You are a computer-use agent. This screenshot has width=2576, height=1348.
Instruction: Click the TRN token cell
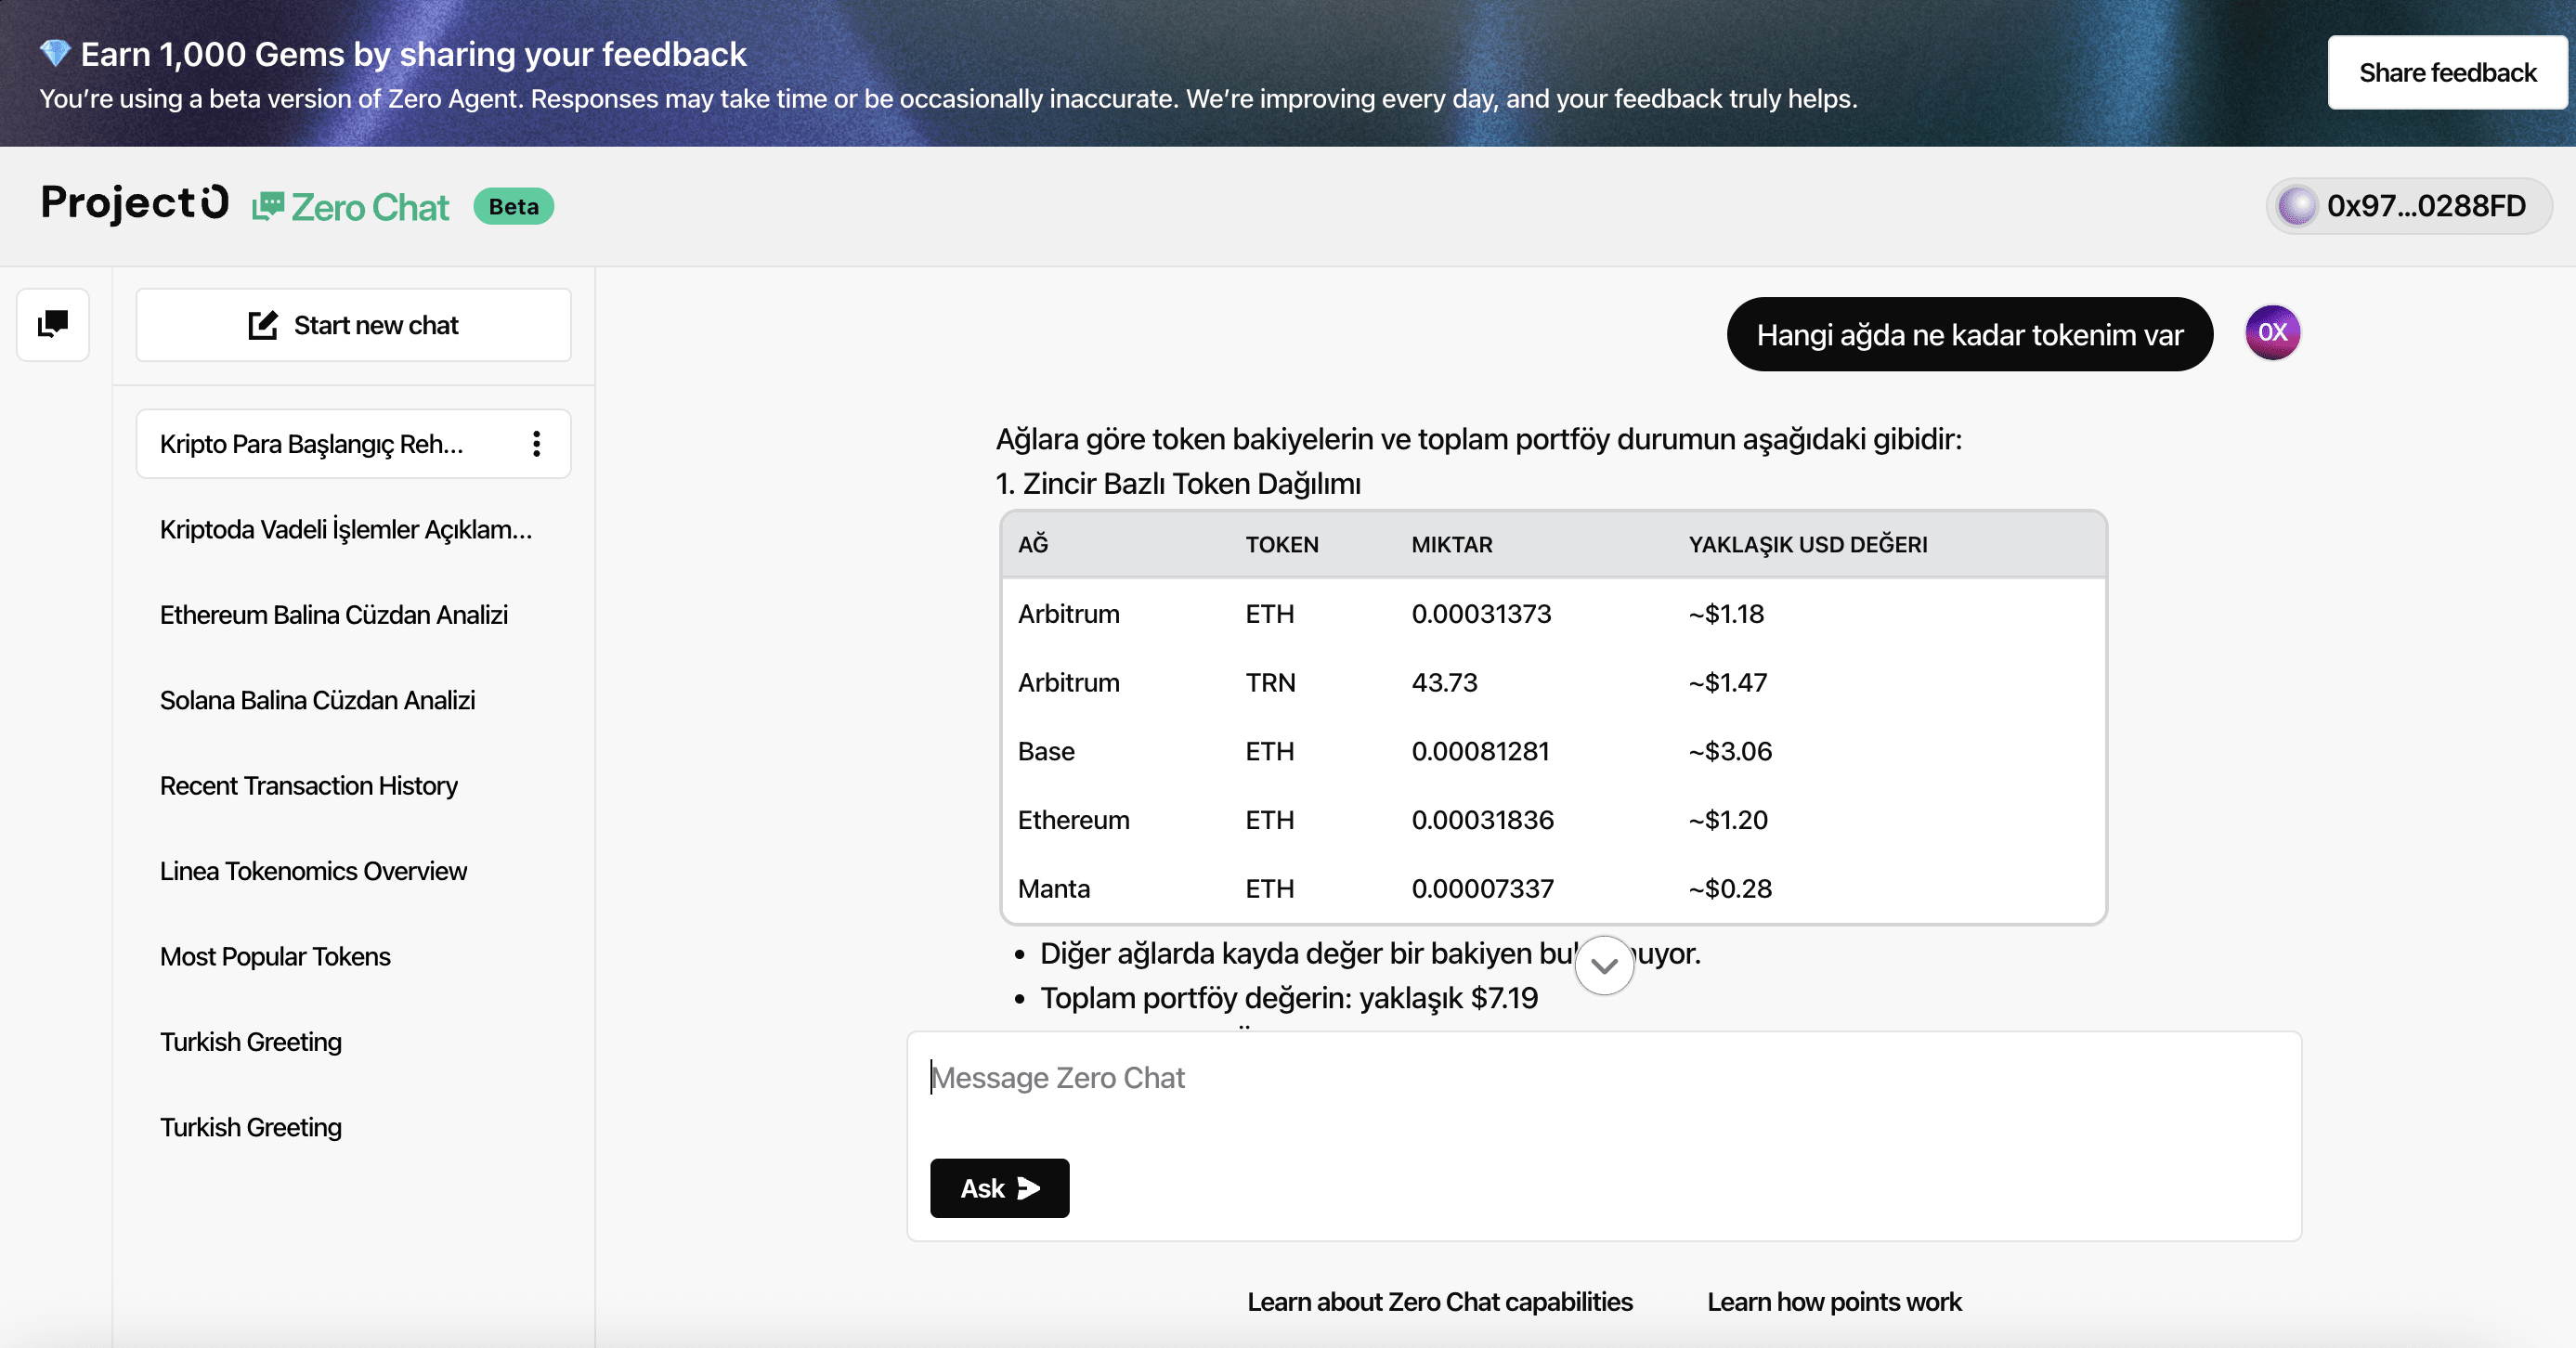1270,682
